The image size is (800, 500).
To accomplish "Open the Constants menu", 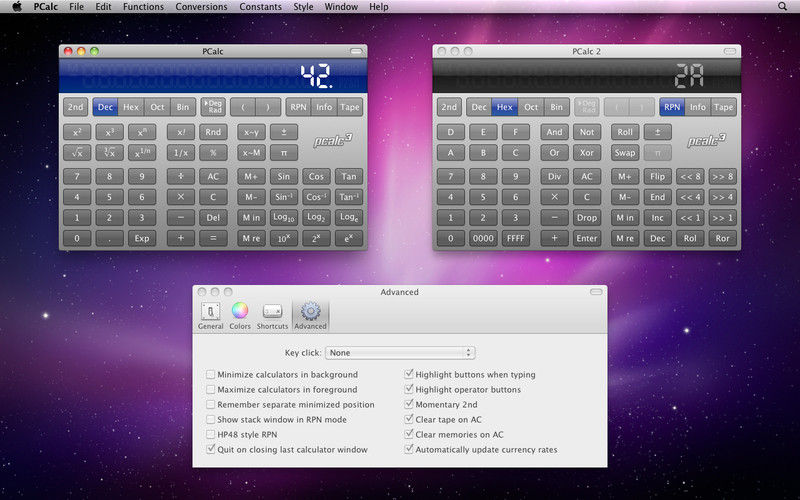I will 260,7.
